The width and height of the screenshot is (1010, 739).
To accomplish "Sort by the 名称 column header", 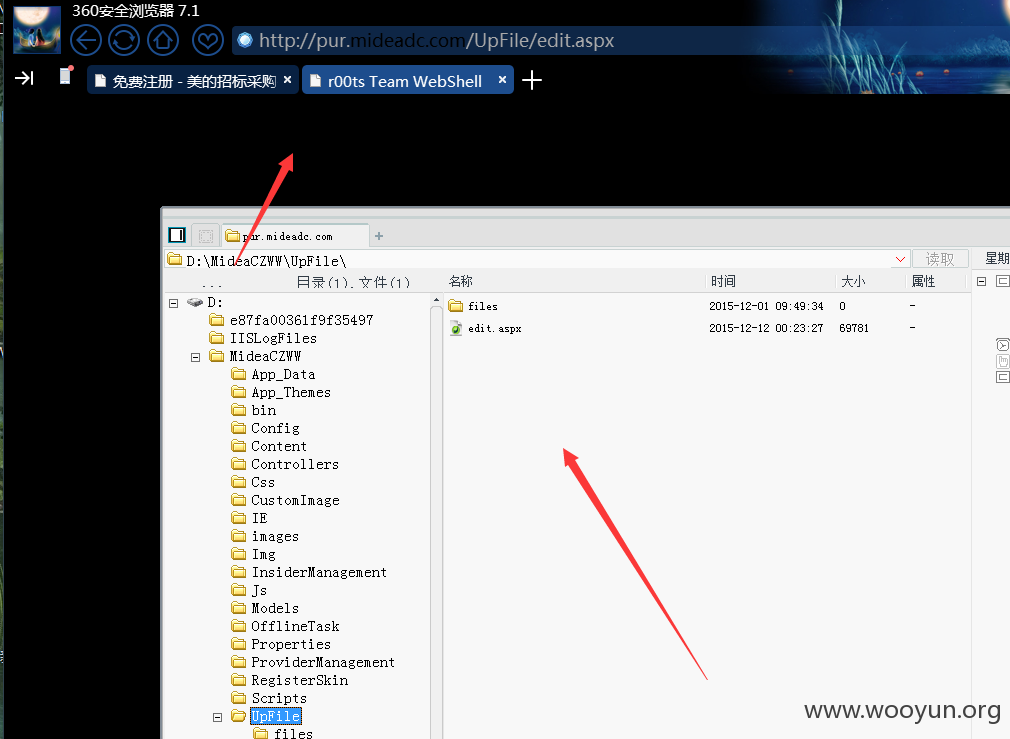I will [x=461, y=282].
